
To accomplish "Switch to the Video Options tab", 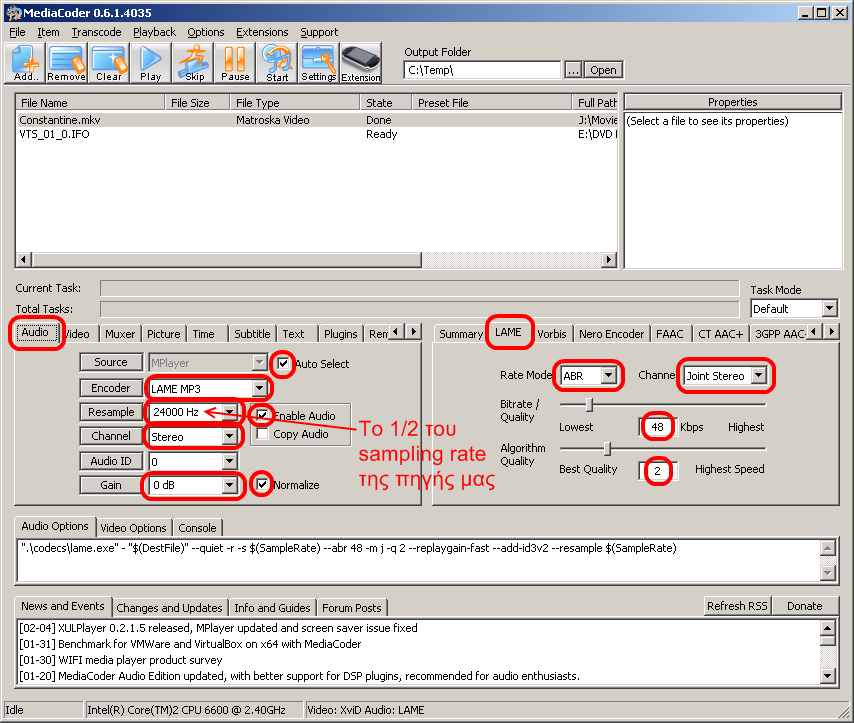I will 133,527.
